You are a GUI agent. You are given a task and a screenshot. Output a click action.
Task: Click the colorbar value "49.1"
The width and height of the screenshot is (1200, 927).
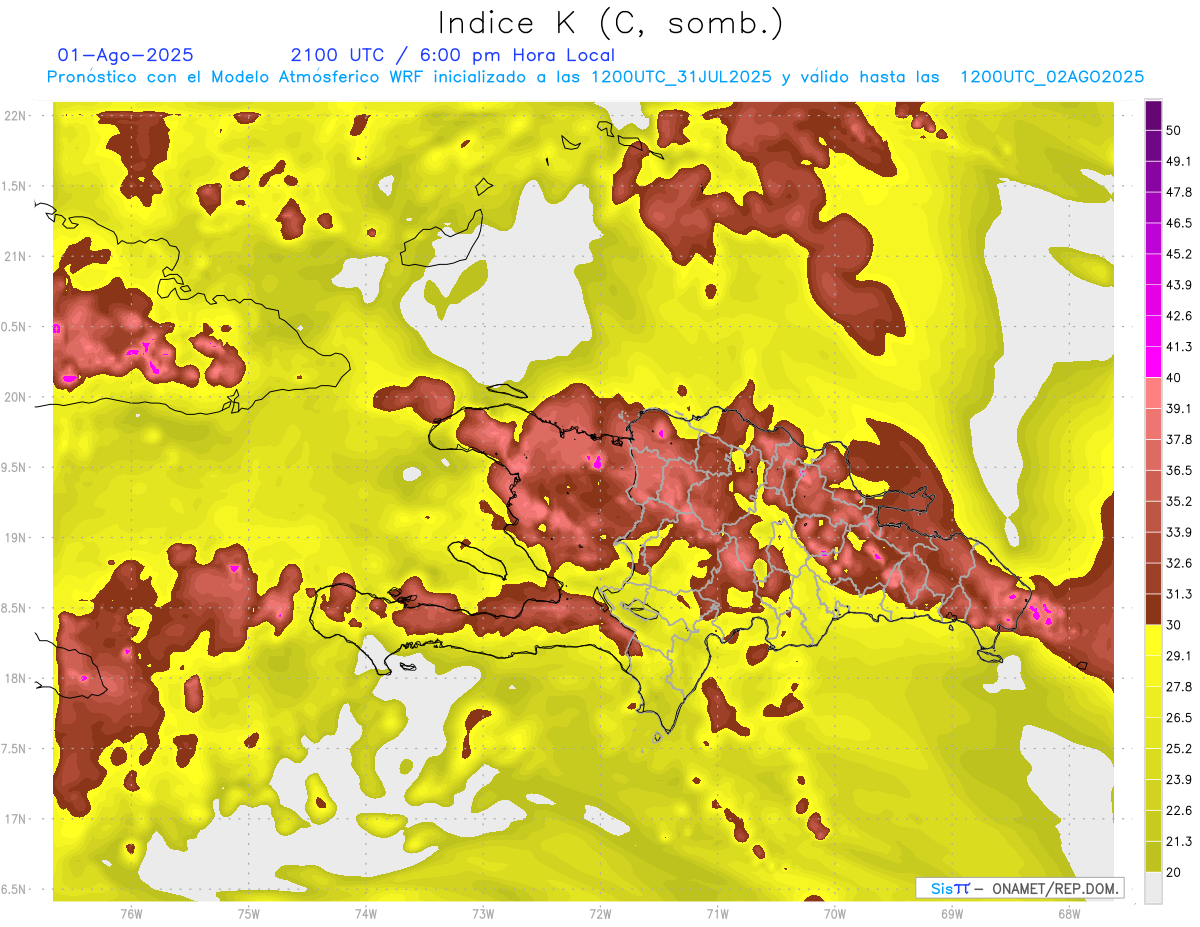[x=1179, y=161]
